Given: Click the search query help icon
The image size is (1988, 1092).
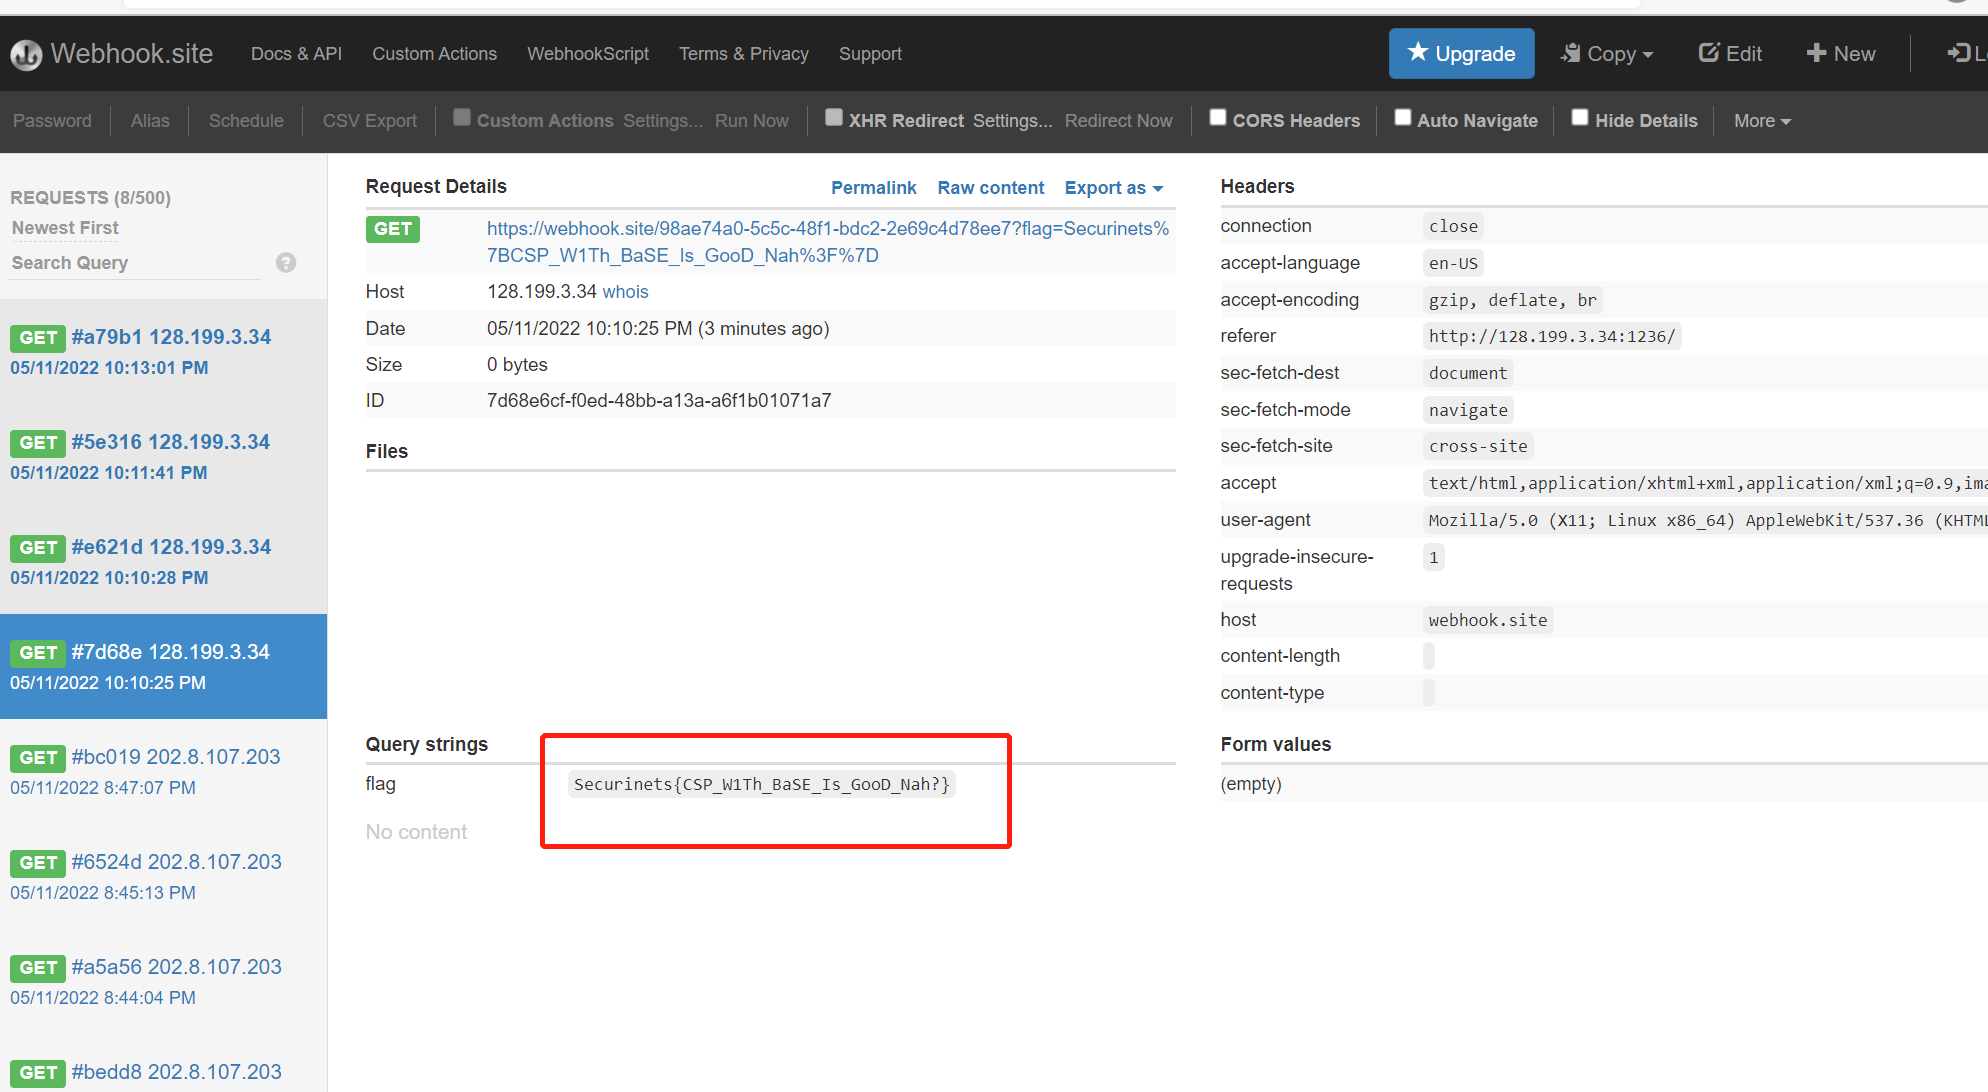Looking at the screenshot, I should 286,263.
